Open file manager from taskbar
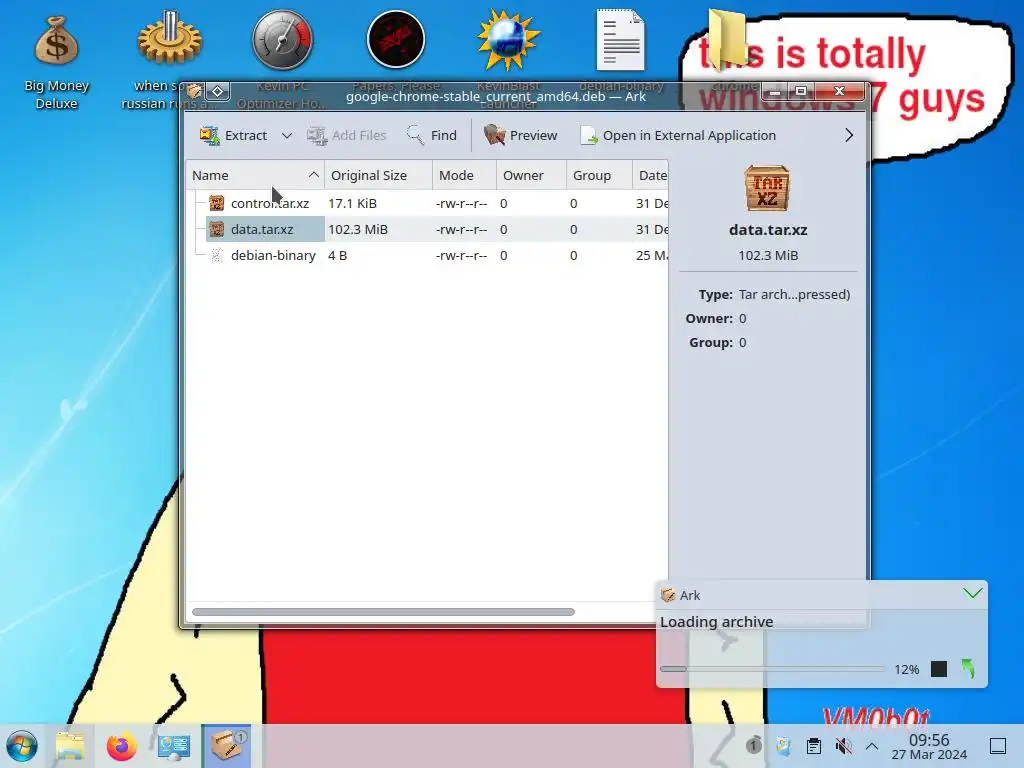1024x768 pixels. tap(70, 746)
